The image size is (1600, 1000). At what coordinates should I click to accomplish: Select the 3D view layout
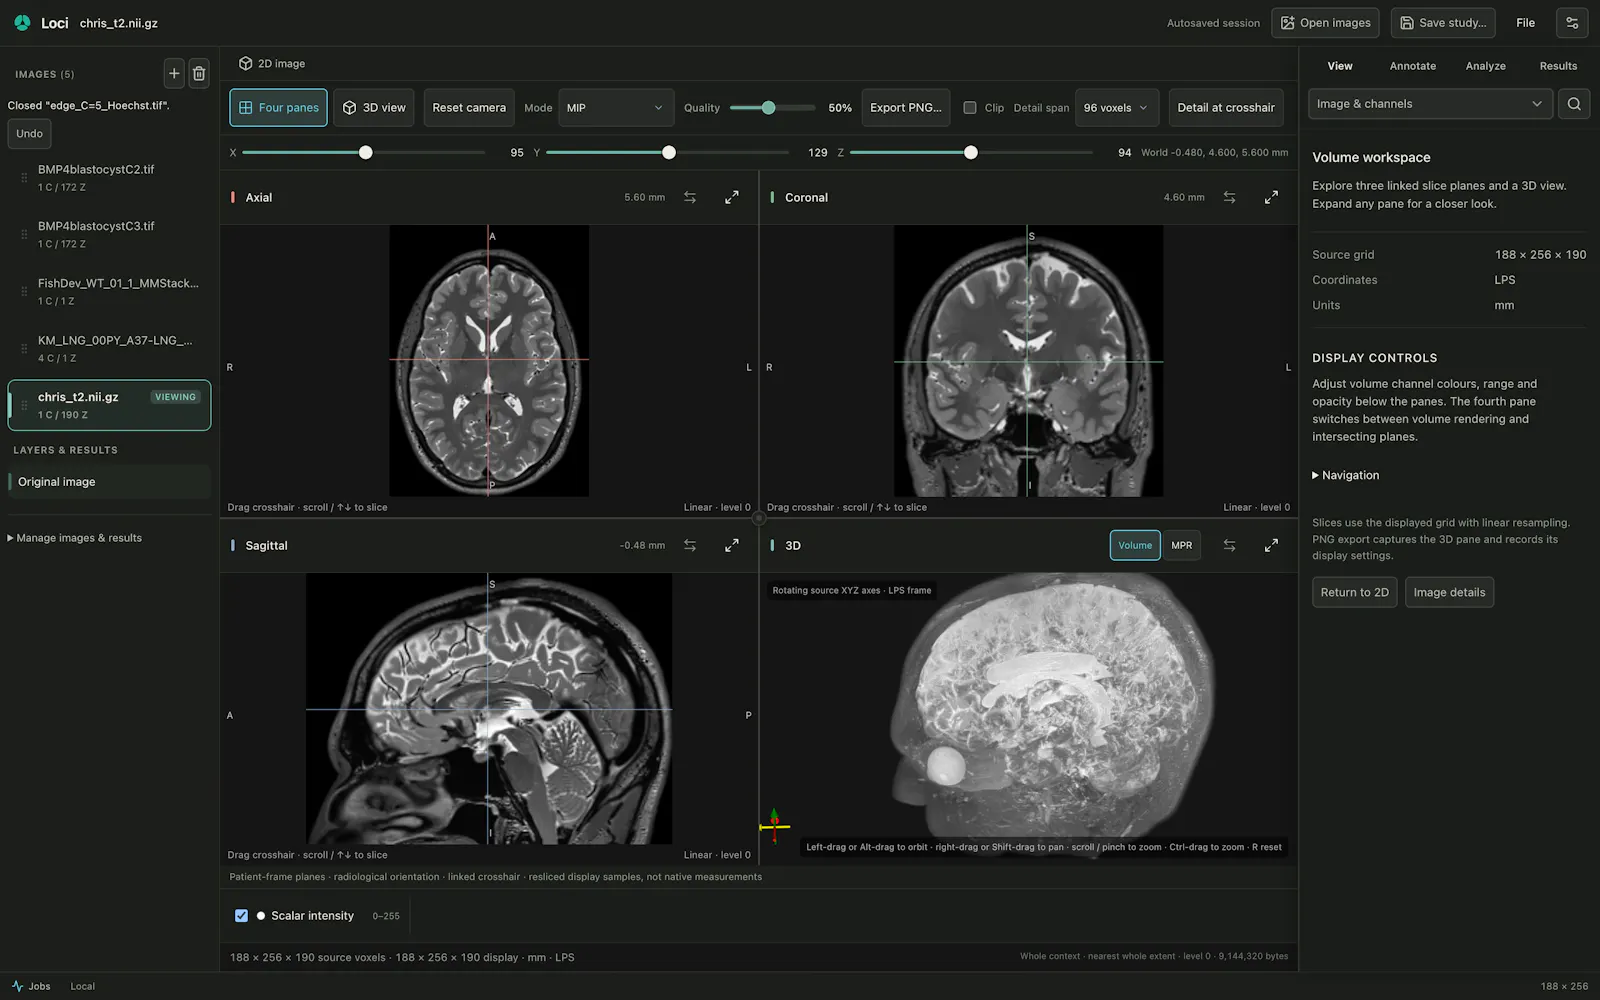click(x=375, y=107)
